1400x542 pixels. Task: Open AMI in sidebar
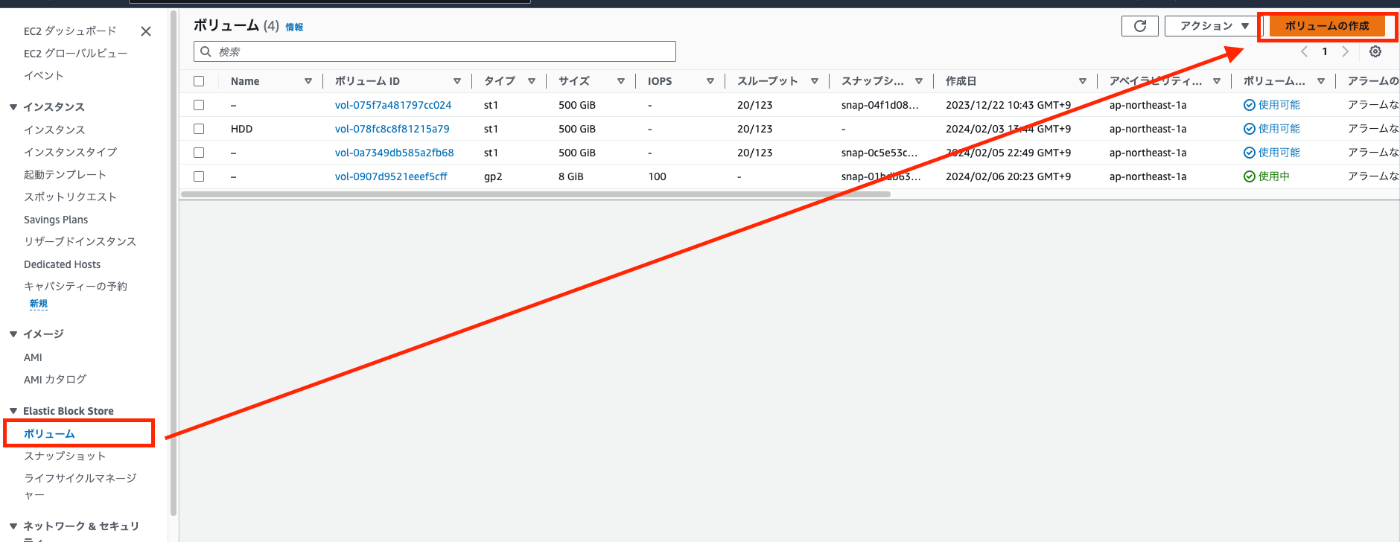33,357
